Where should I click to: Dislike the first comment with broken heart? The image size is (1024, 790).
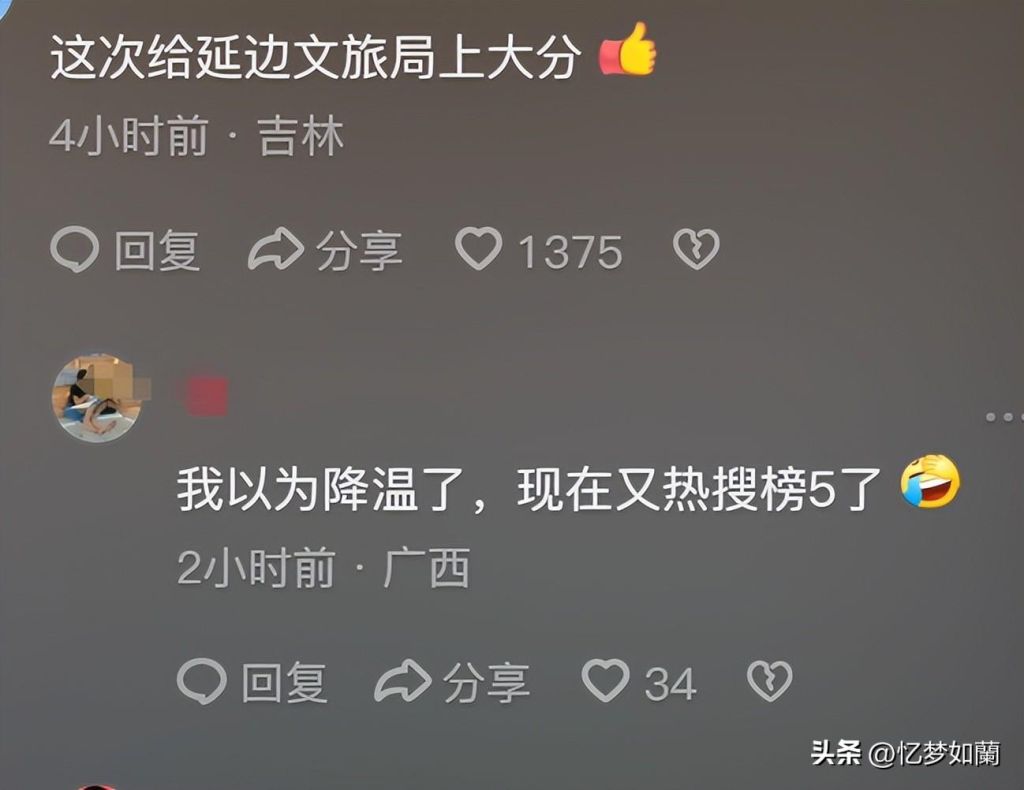coord(696,249)
